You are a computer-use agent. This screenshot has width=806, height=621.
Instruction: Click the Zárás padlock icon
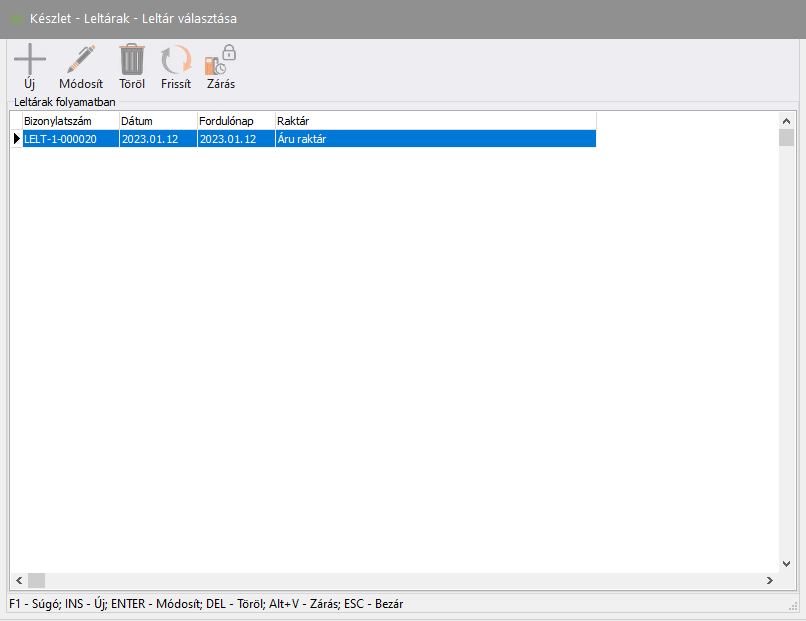[x=221, y=60]
